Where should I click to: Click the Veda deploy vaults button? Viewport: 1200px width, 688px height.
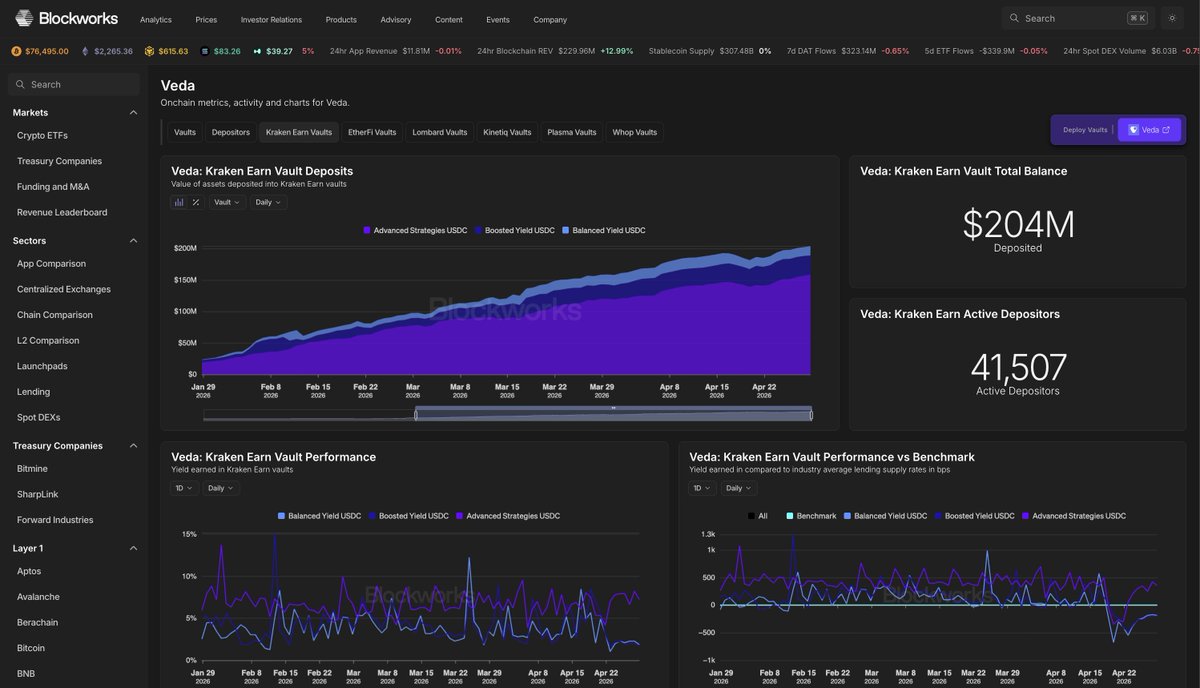point(1149,130)
